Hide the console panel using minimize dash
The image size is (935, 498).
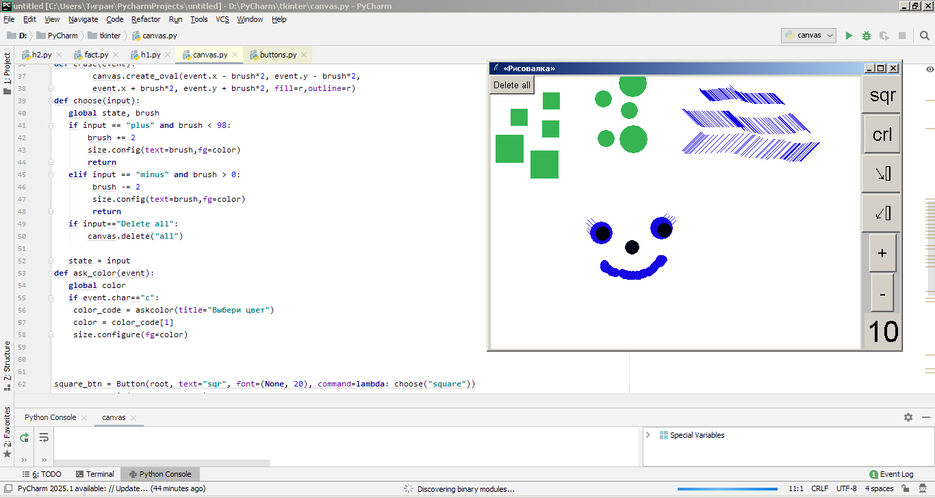click(926, 417)
